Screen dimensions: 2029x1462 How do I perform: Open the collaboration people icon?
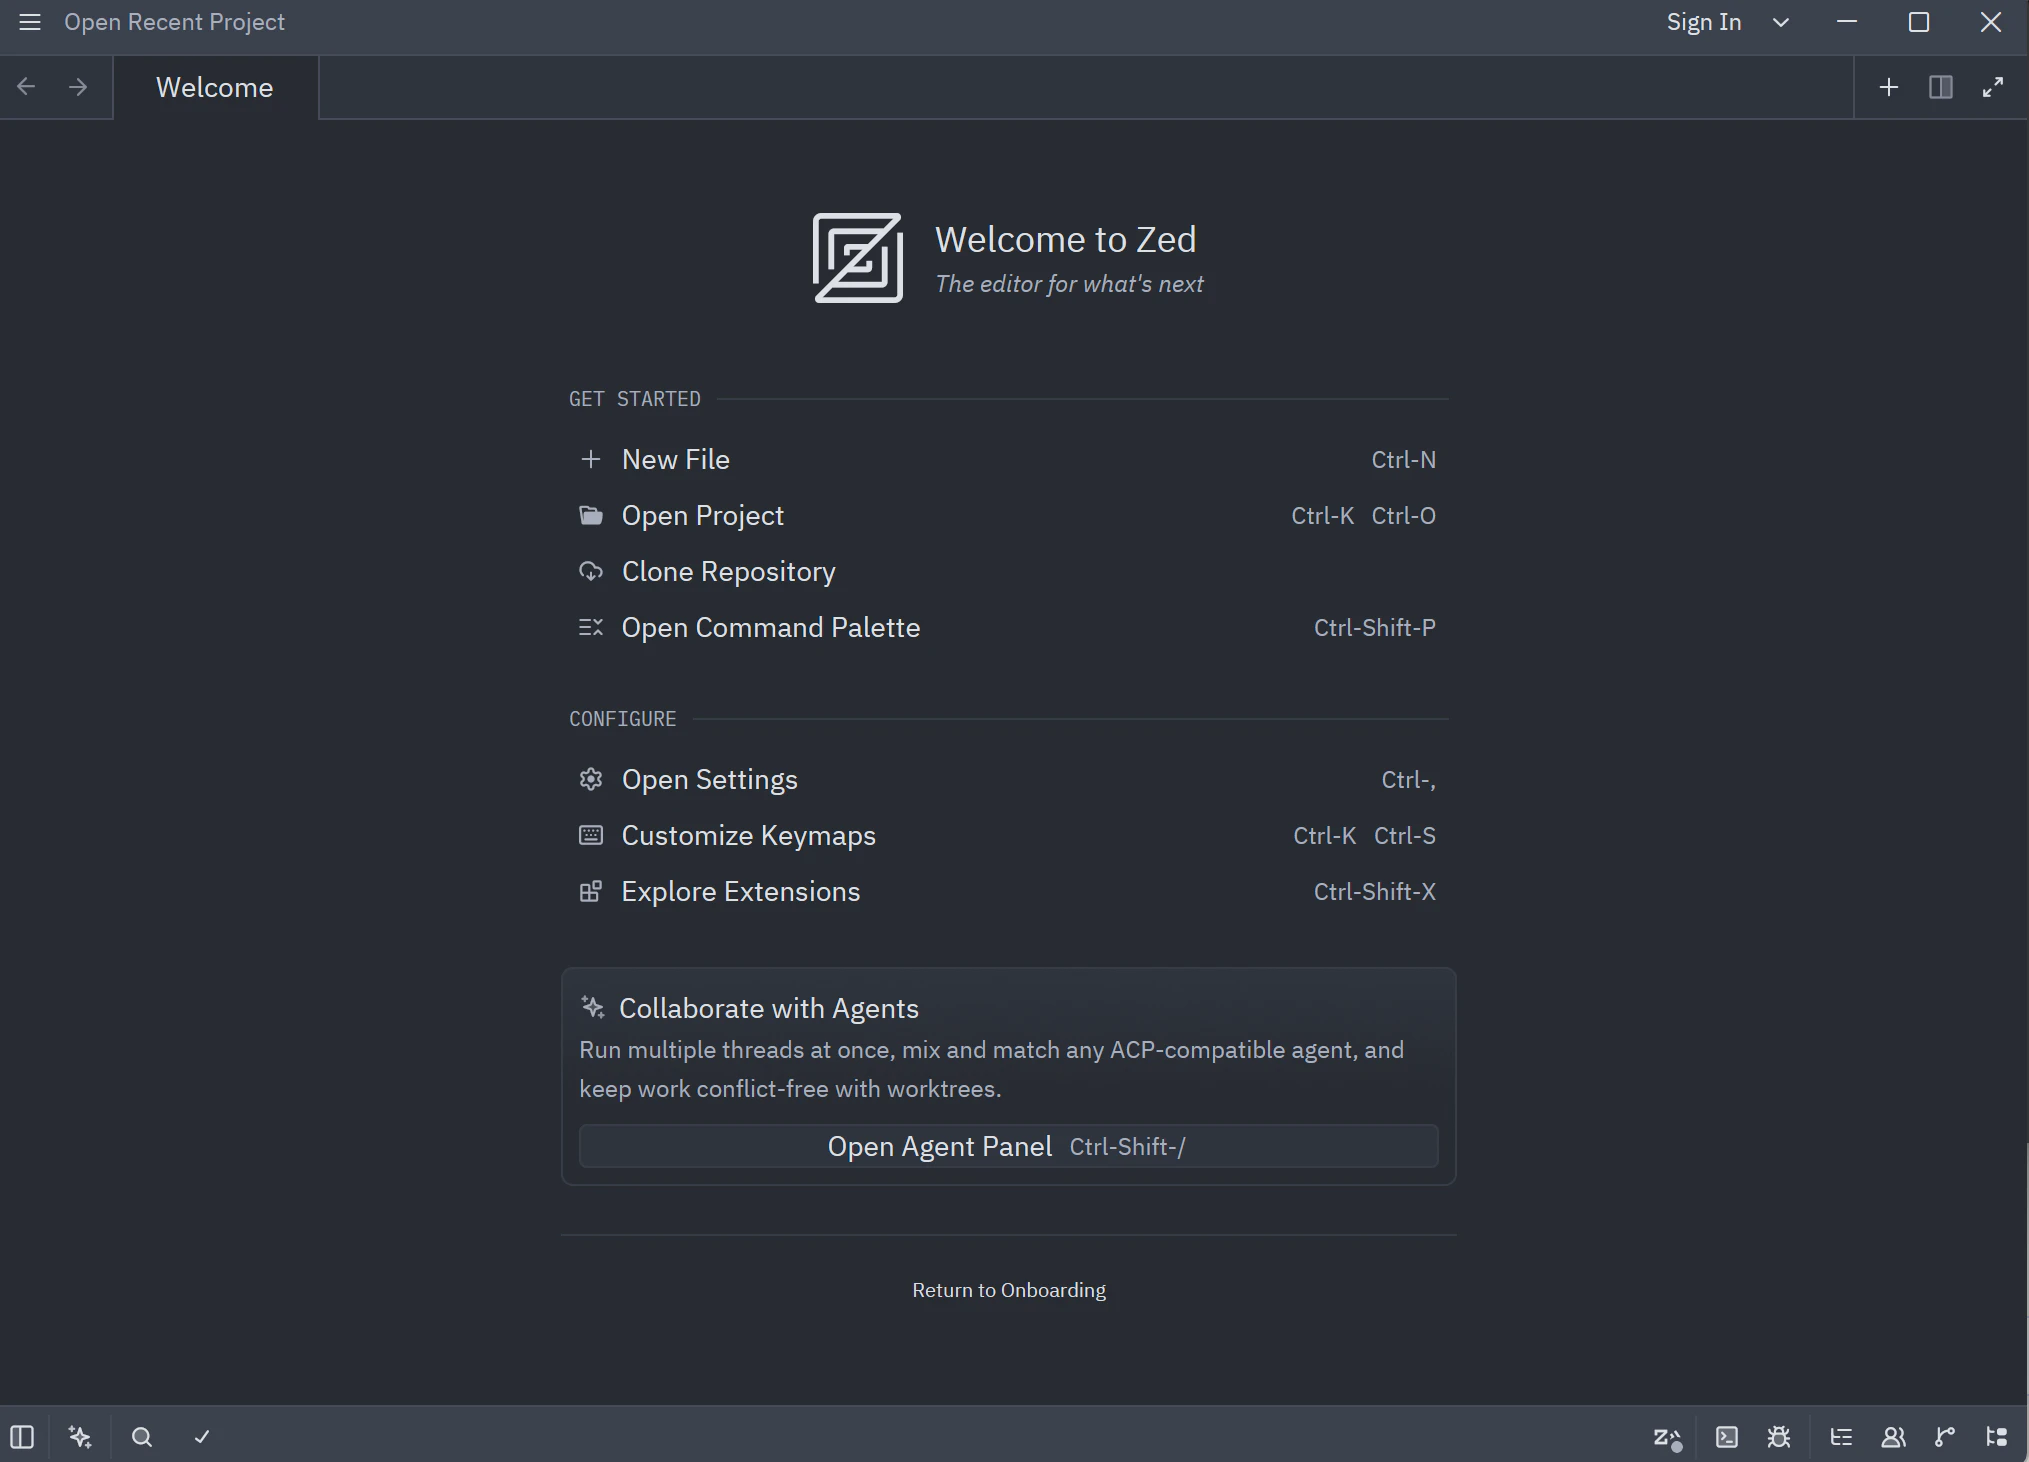point(1893,1437)
